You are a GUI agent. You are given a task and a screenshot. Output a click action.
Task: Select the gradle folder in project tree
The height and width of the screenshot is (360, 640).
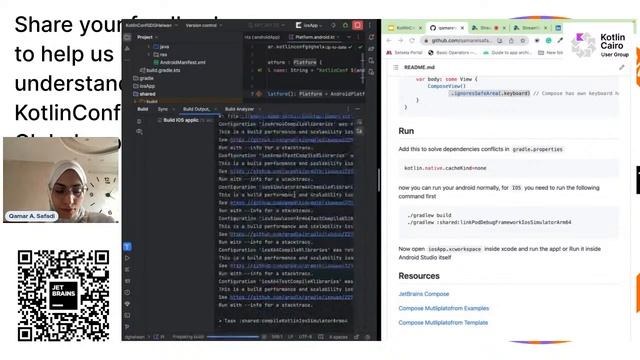pos(144,78)
